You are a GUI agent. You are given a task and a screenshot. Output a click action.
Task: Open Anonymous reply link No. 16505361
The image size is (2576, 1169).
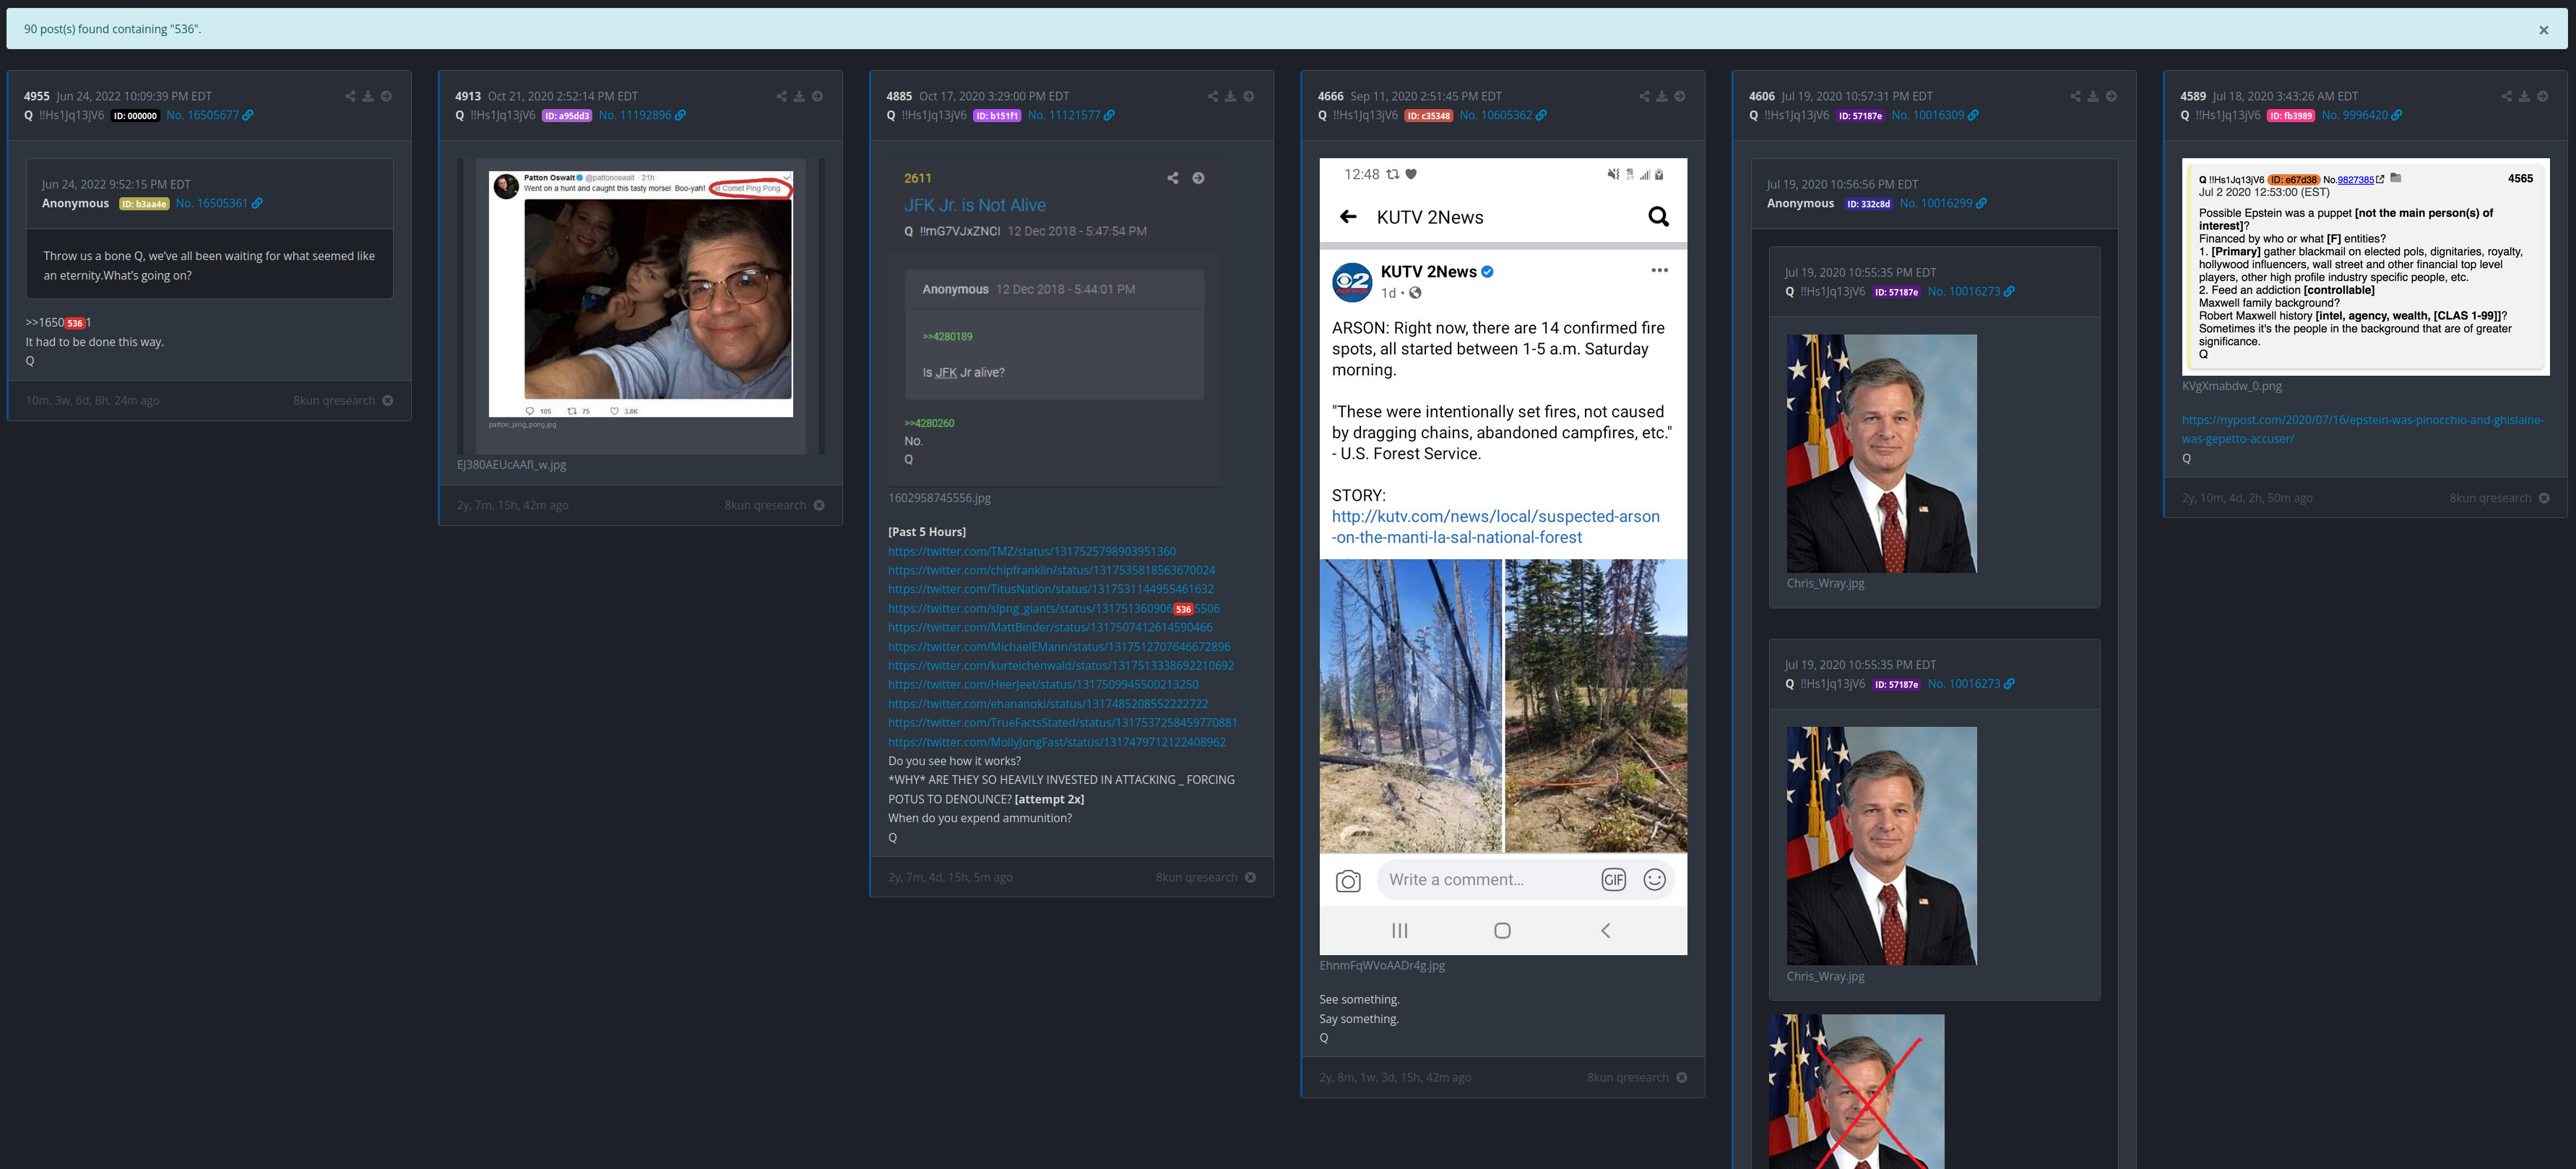tap(219, 203)
